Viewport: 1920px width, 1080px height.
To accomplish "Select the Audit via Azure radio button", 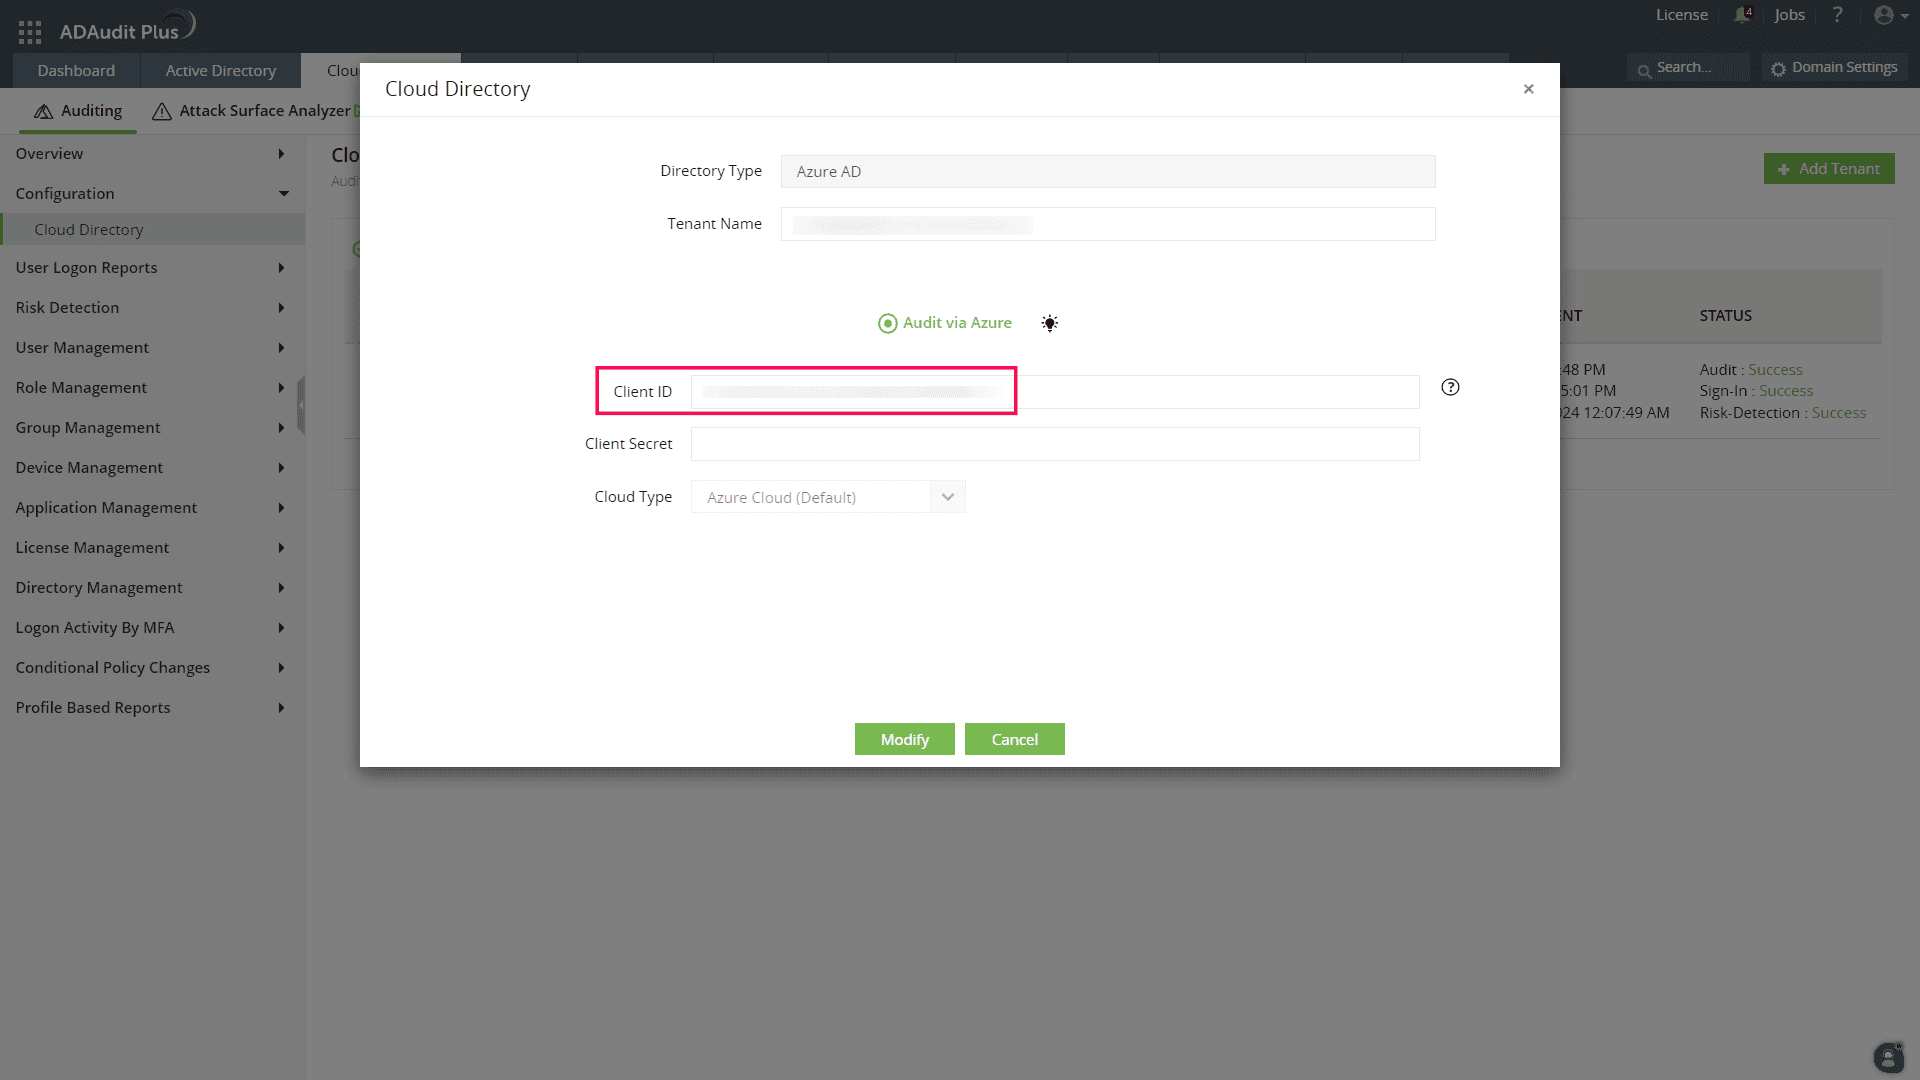I will [887, 323].
